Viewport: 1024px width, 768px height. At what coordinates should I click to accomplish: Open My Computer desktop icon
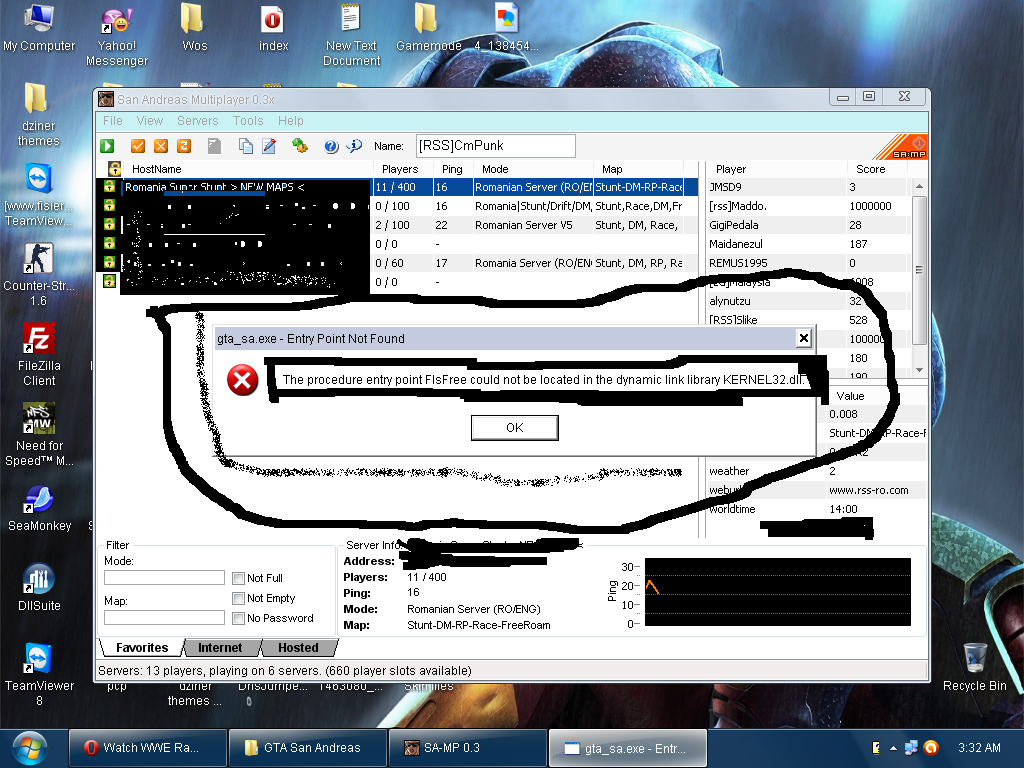click(x=39, y=28)
